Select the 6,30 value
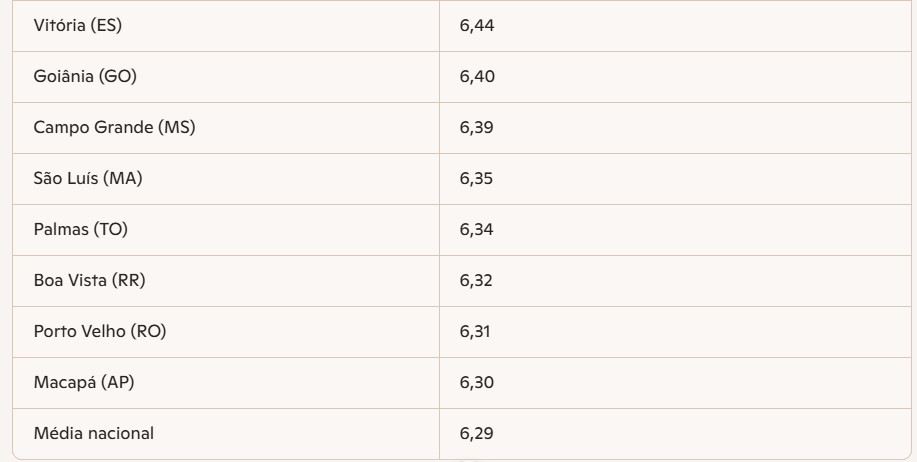The height and width of the screenshot is (462, 917). 477,383
